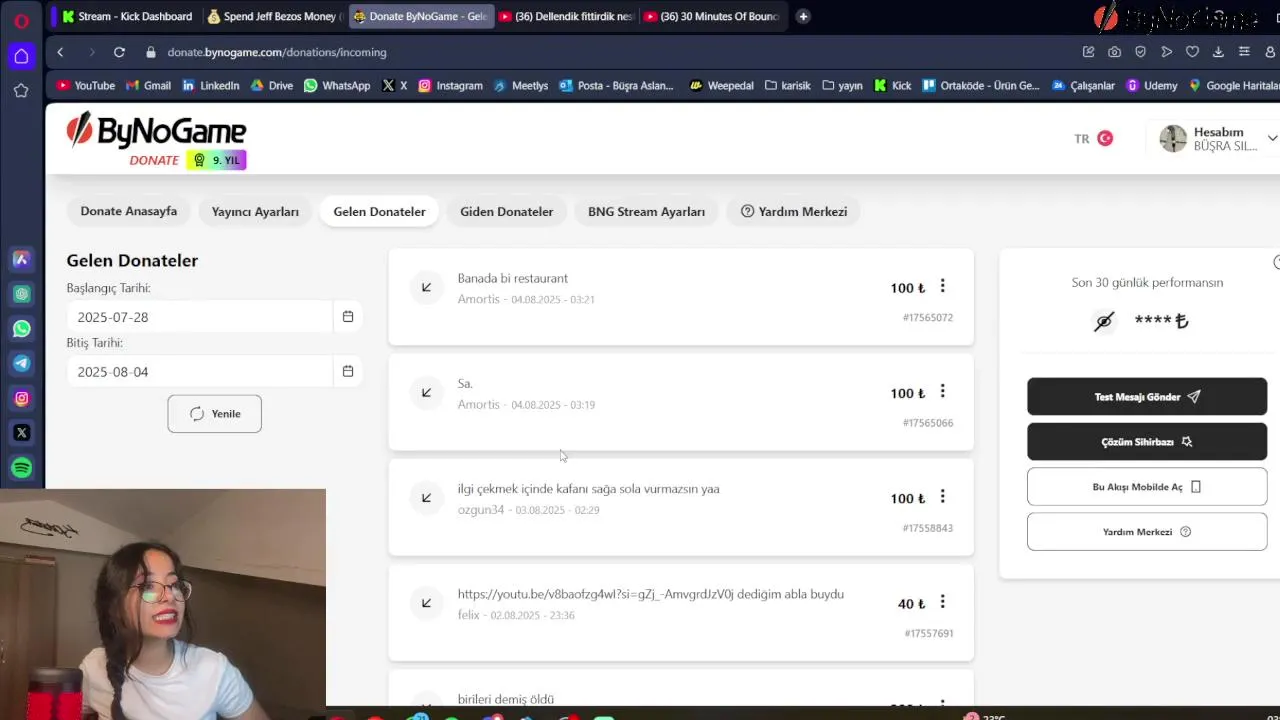Click the 9. YIL badge
The image size is (1280, 720).
216,160
